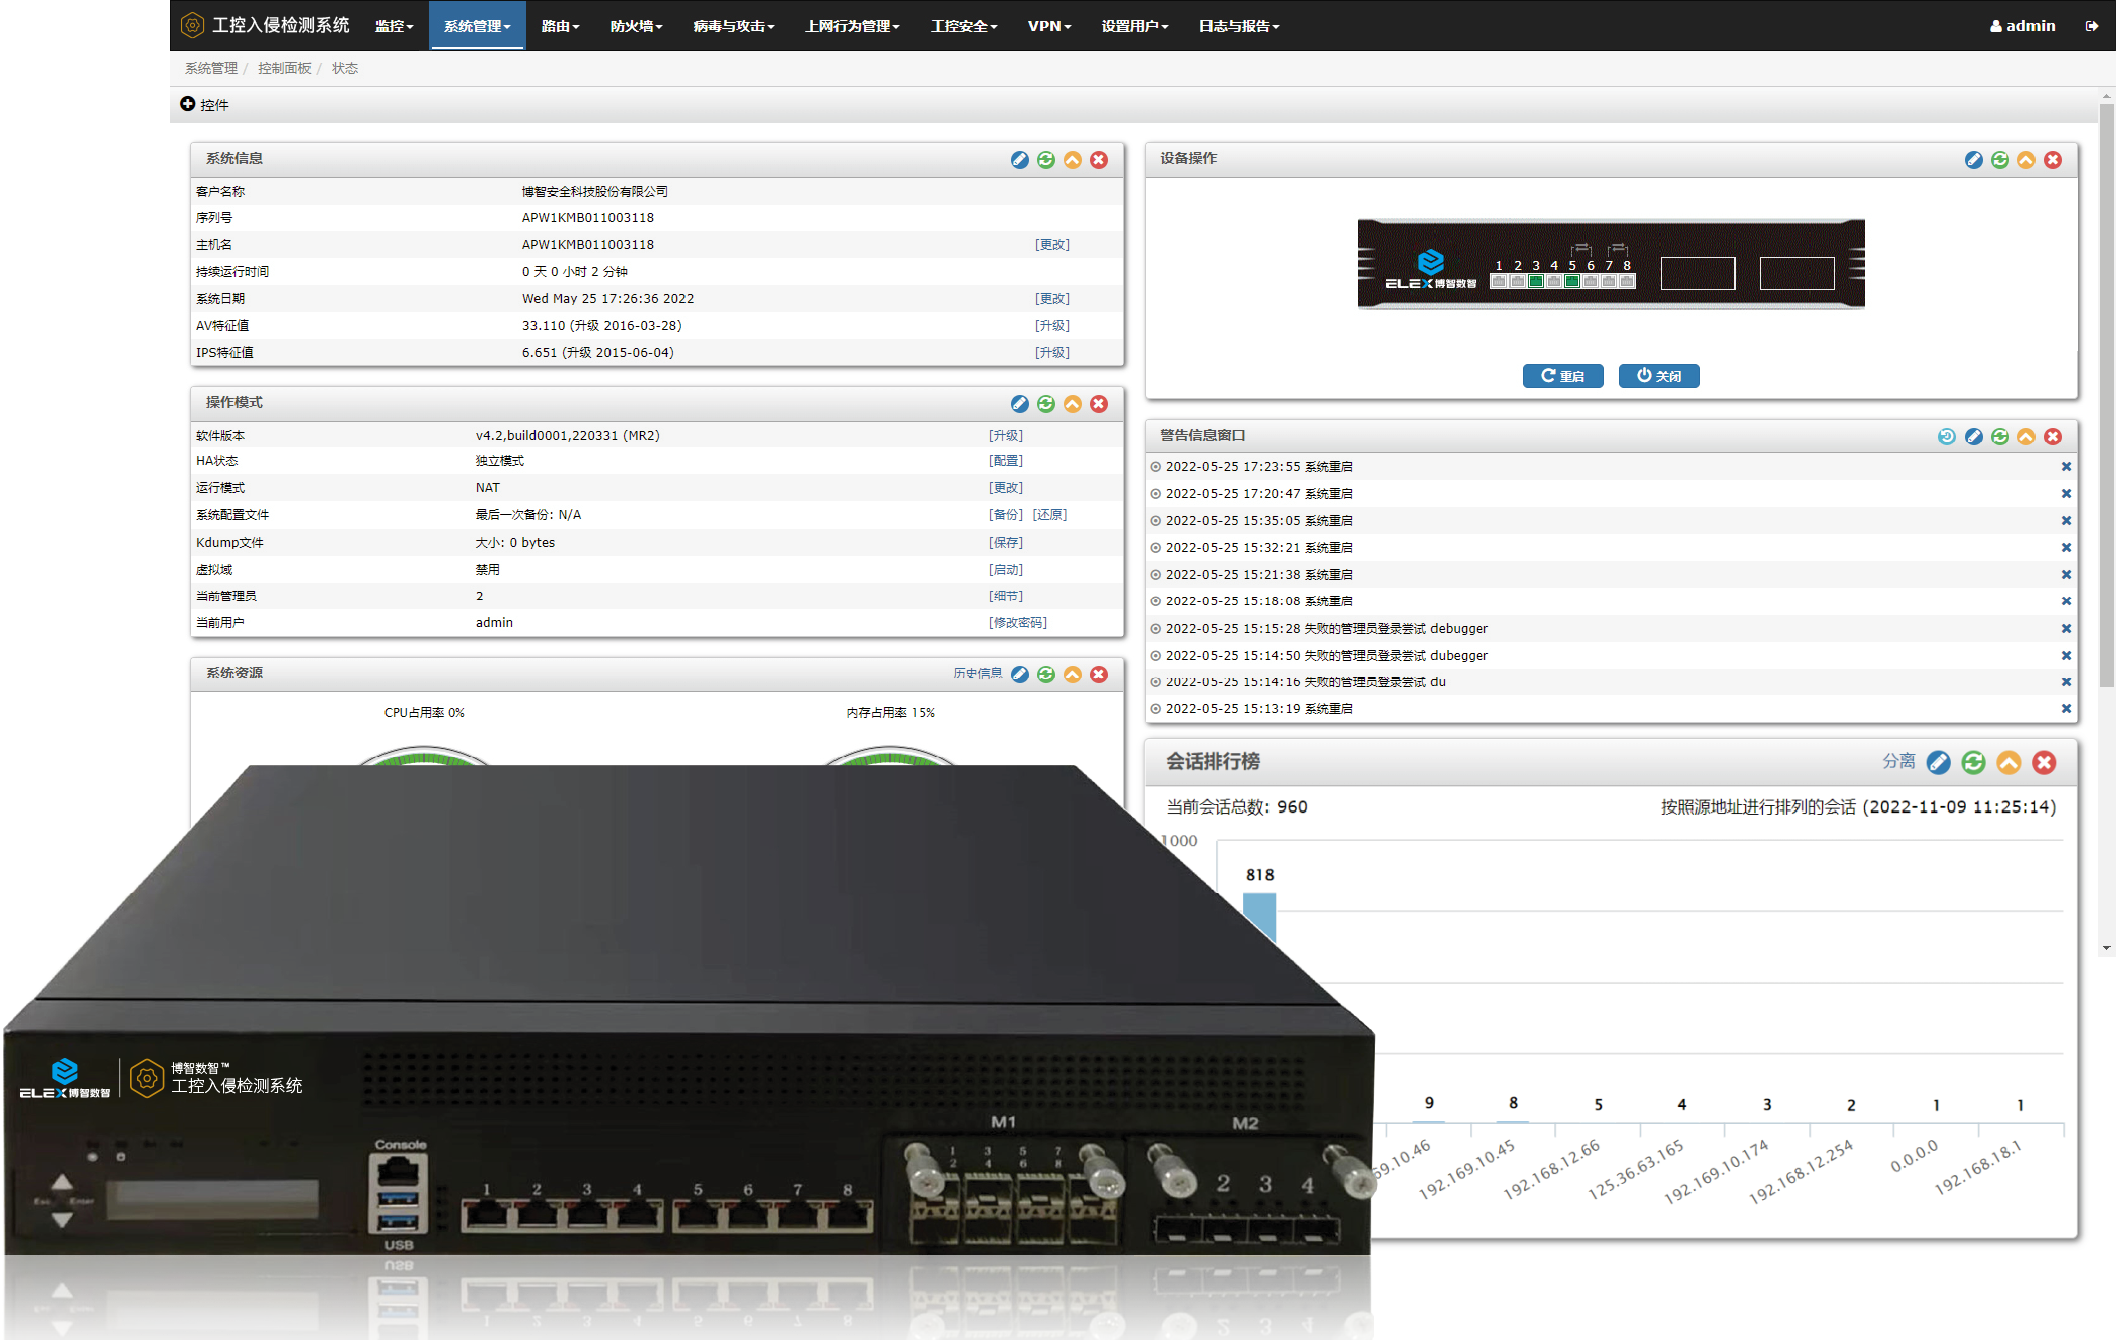Click 修改密码 link for current user
The height and width of the screenshot is (1340, 2116).
pyautogui.click(x=1017, y=623)
